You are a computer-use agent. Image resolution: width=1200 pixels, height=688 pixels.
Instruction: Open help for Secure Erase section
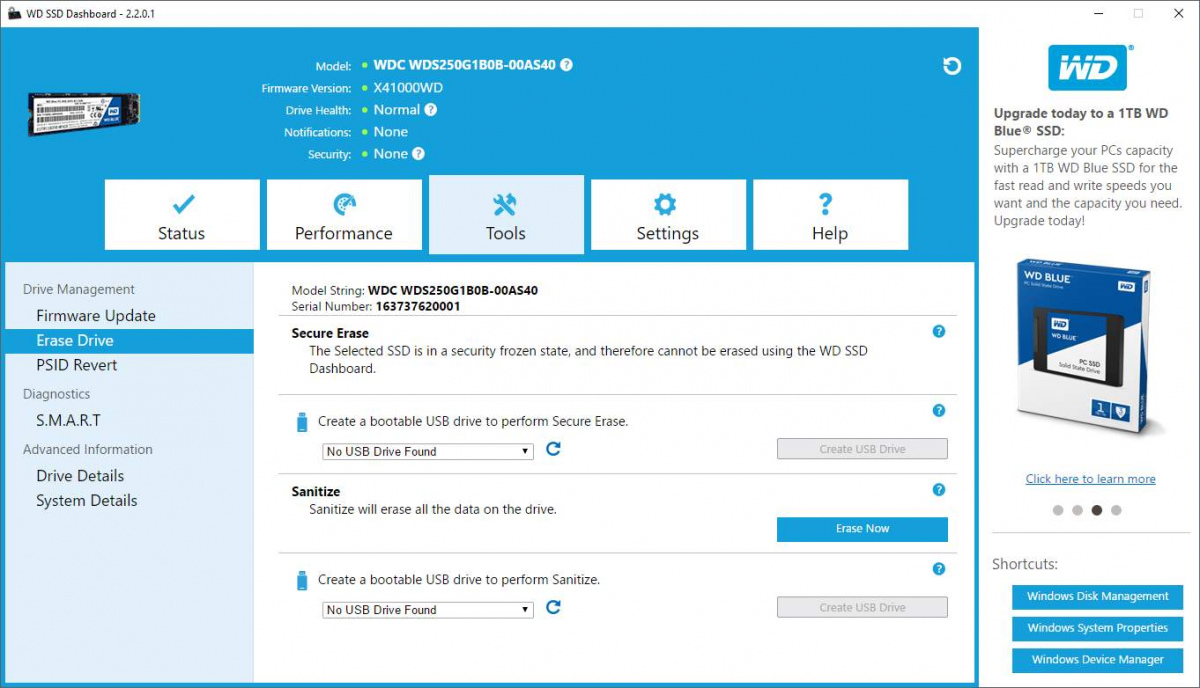tap(939, 331)
